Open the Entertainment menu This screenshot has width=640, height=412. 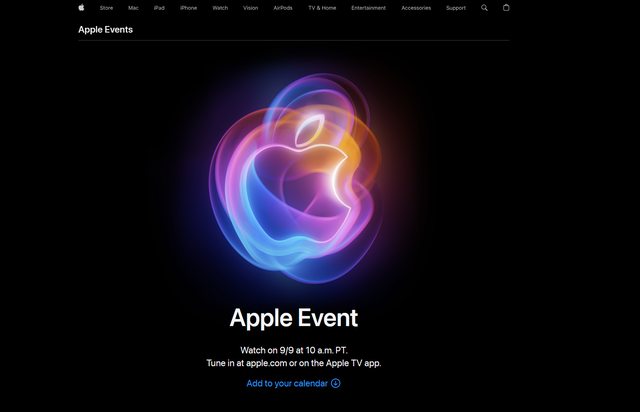pos(369,8)
